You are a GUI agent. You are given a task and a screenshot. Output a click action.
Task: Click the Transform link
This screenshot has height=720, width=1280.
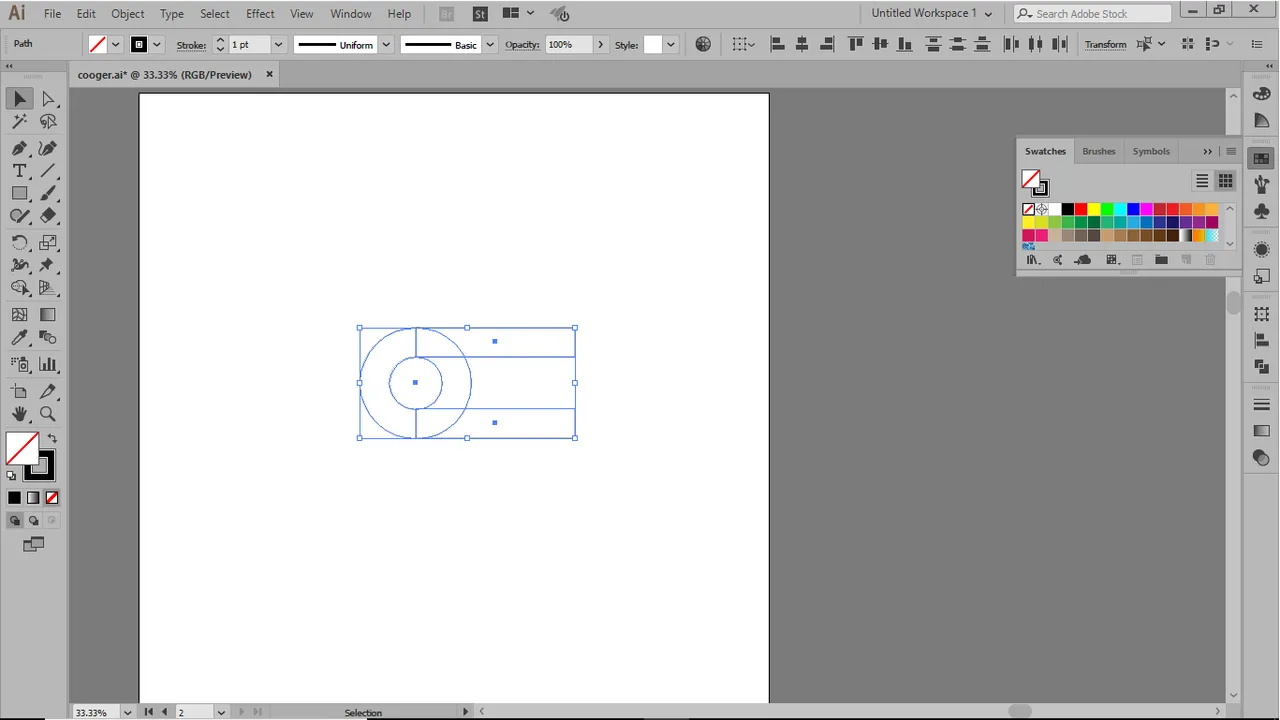click(1105, 44)
